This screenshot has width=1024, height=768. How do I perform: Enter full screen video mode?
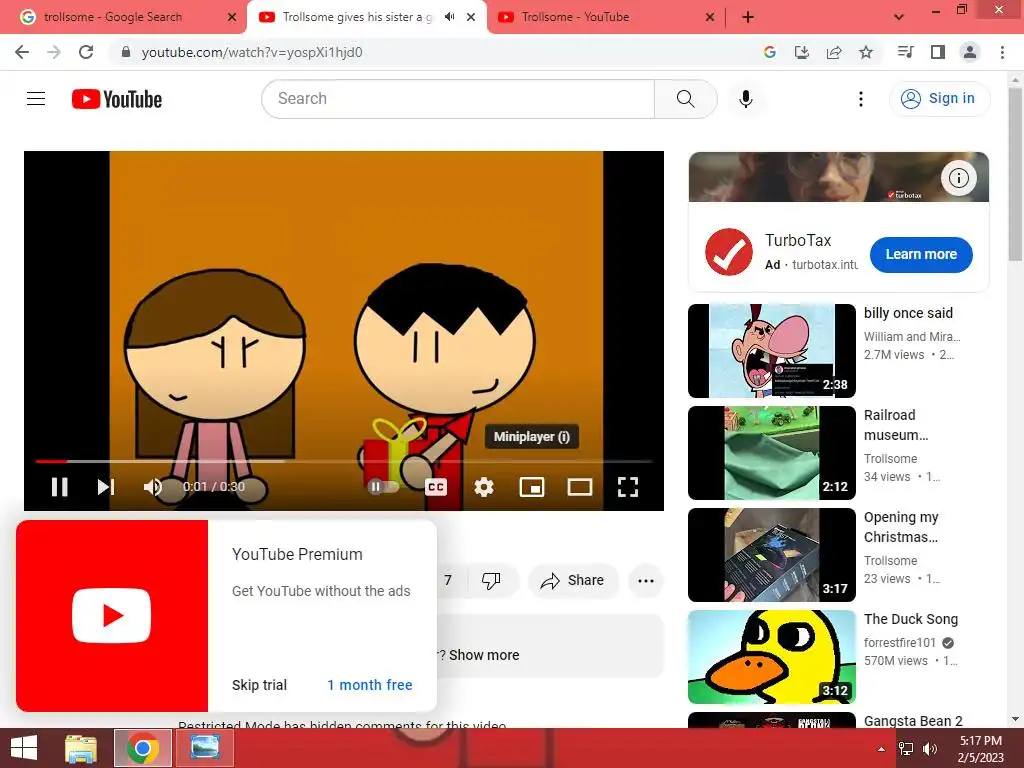click(628, 487)
